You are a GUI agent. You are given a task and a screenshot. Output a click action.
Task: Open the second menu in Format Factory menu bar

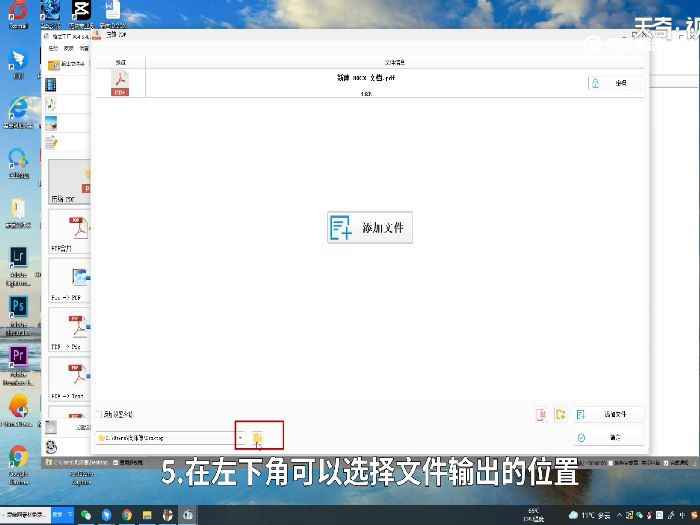(68, 48)
